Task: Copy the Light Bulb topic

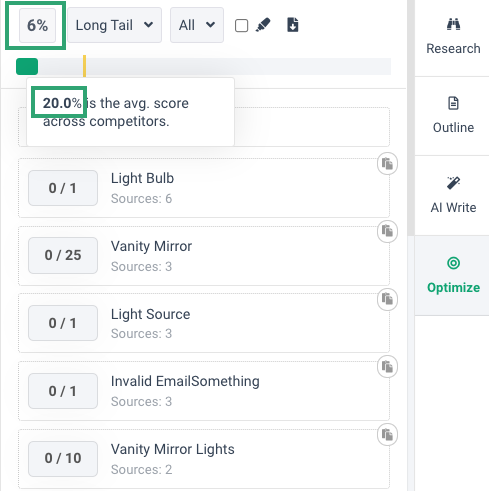Action: [x=387, y=164]
